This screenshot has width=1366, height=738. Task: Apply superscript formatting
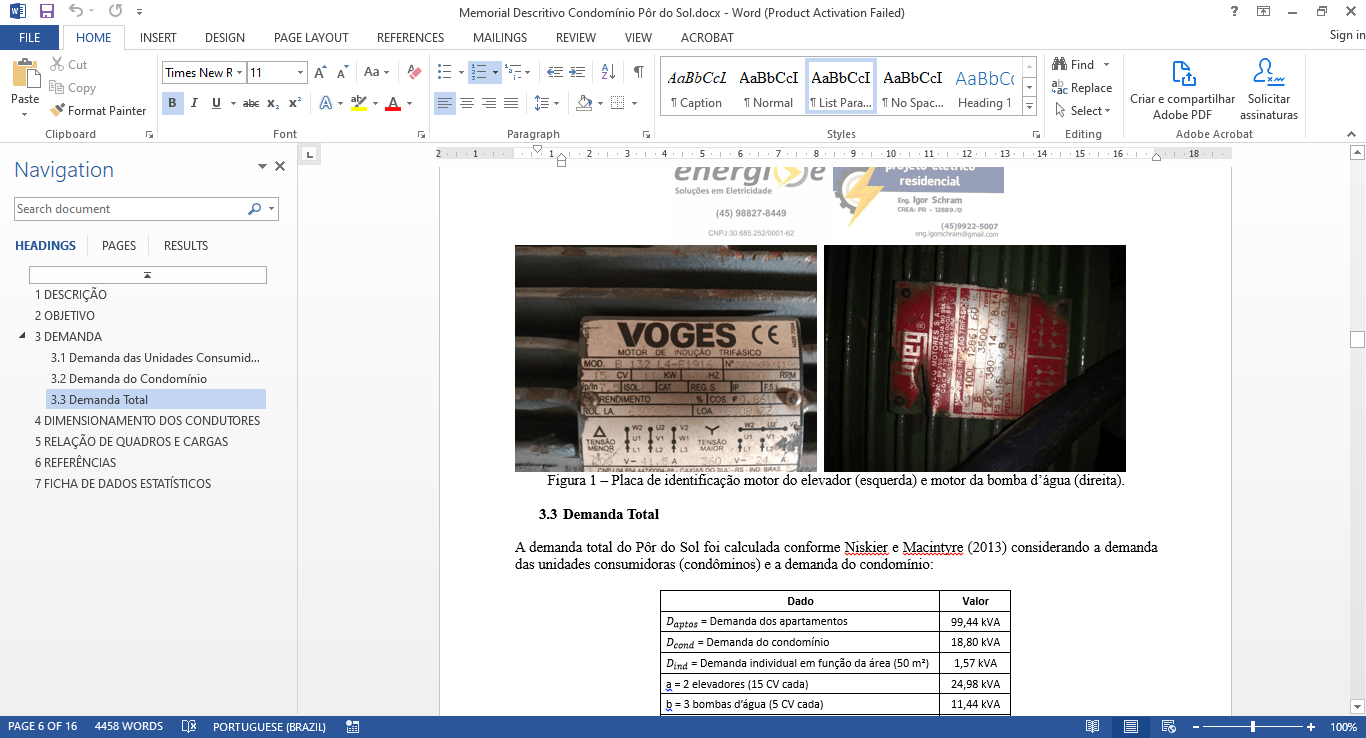pos(295,103)
